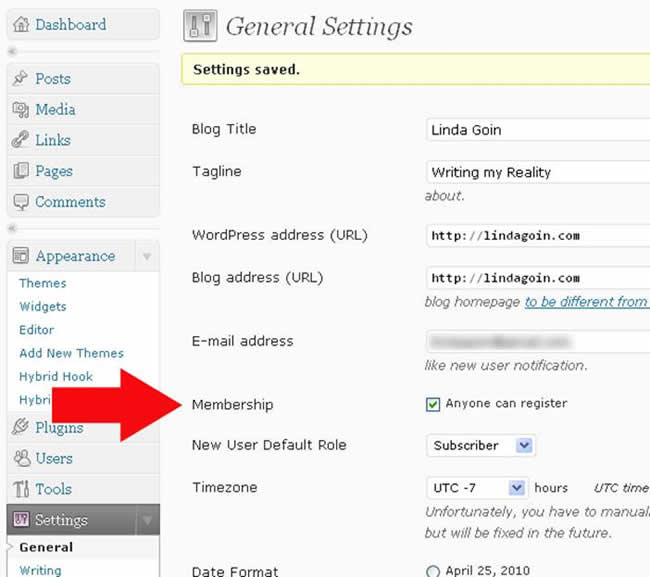Open the UTC -7 timezone dropdown
The height and width of the screenshot is (577, 650).
(477, 488)
